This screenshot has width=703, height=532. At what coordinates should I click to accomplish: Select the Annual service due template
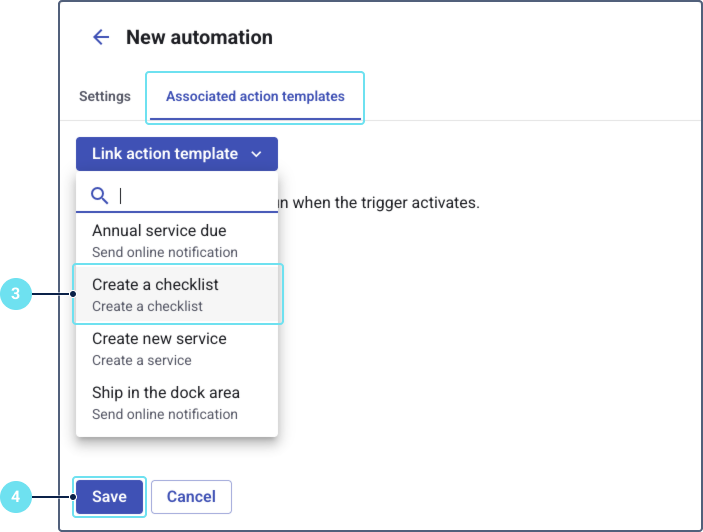click(x=159, y=231)
